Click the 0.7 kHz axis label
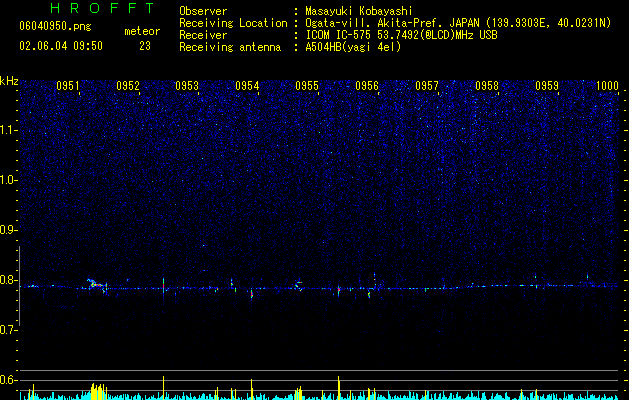This screenshot has height=400, width=629. tap(9, 330)
